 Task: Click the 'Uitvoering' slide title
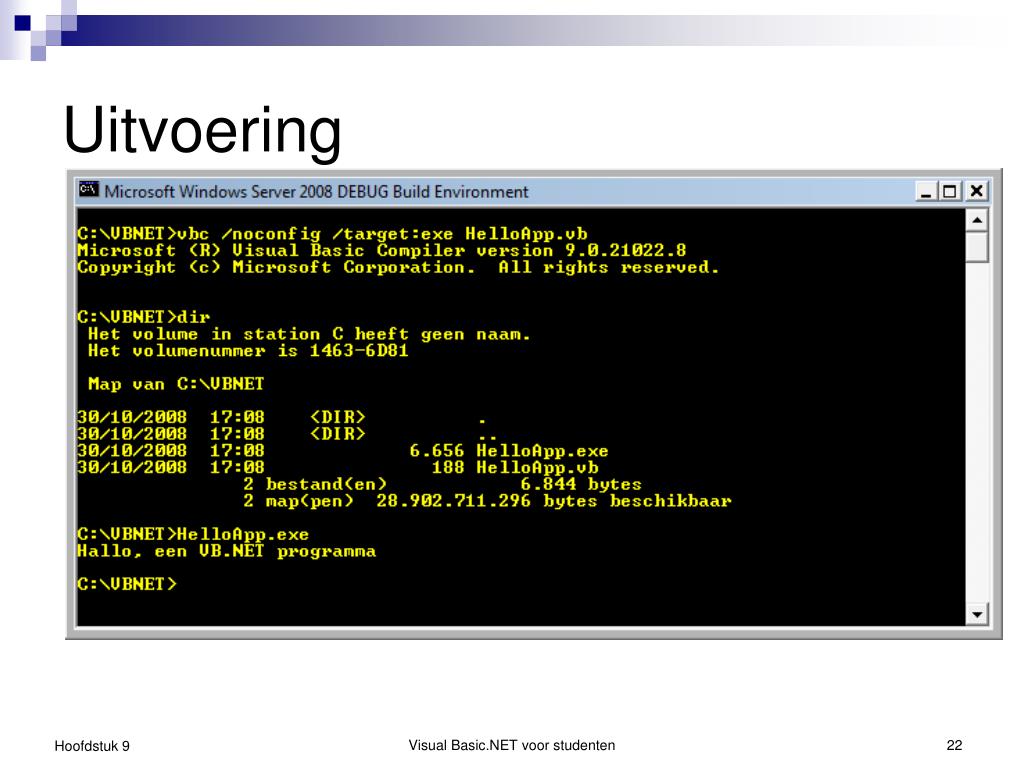[x=202, y=131]
